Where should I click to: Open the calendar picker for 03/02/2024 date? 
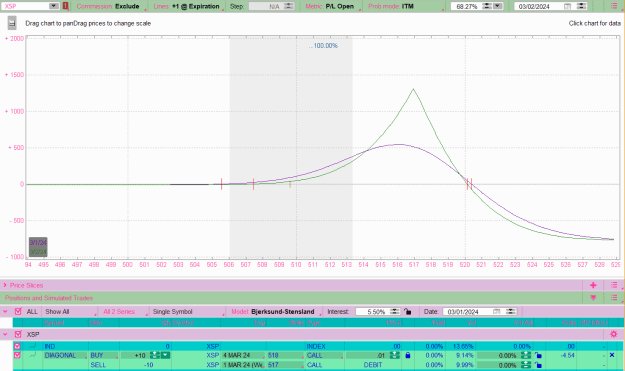567,6
